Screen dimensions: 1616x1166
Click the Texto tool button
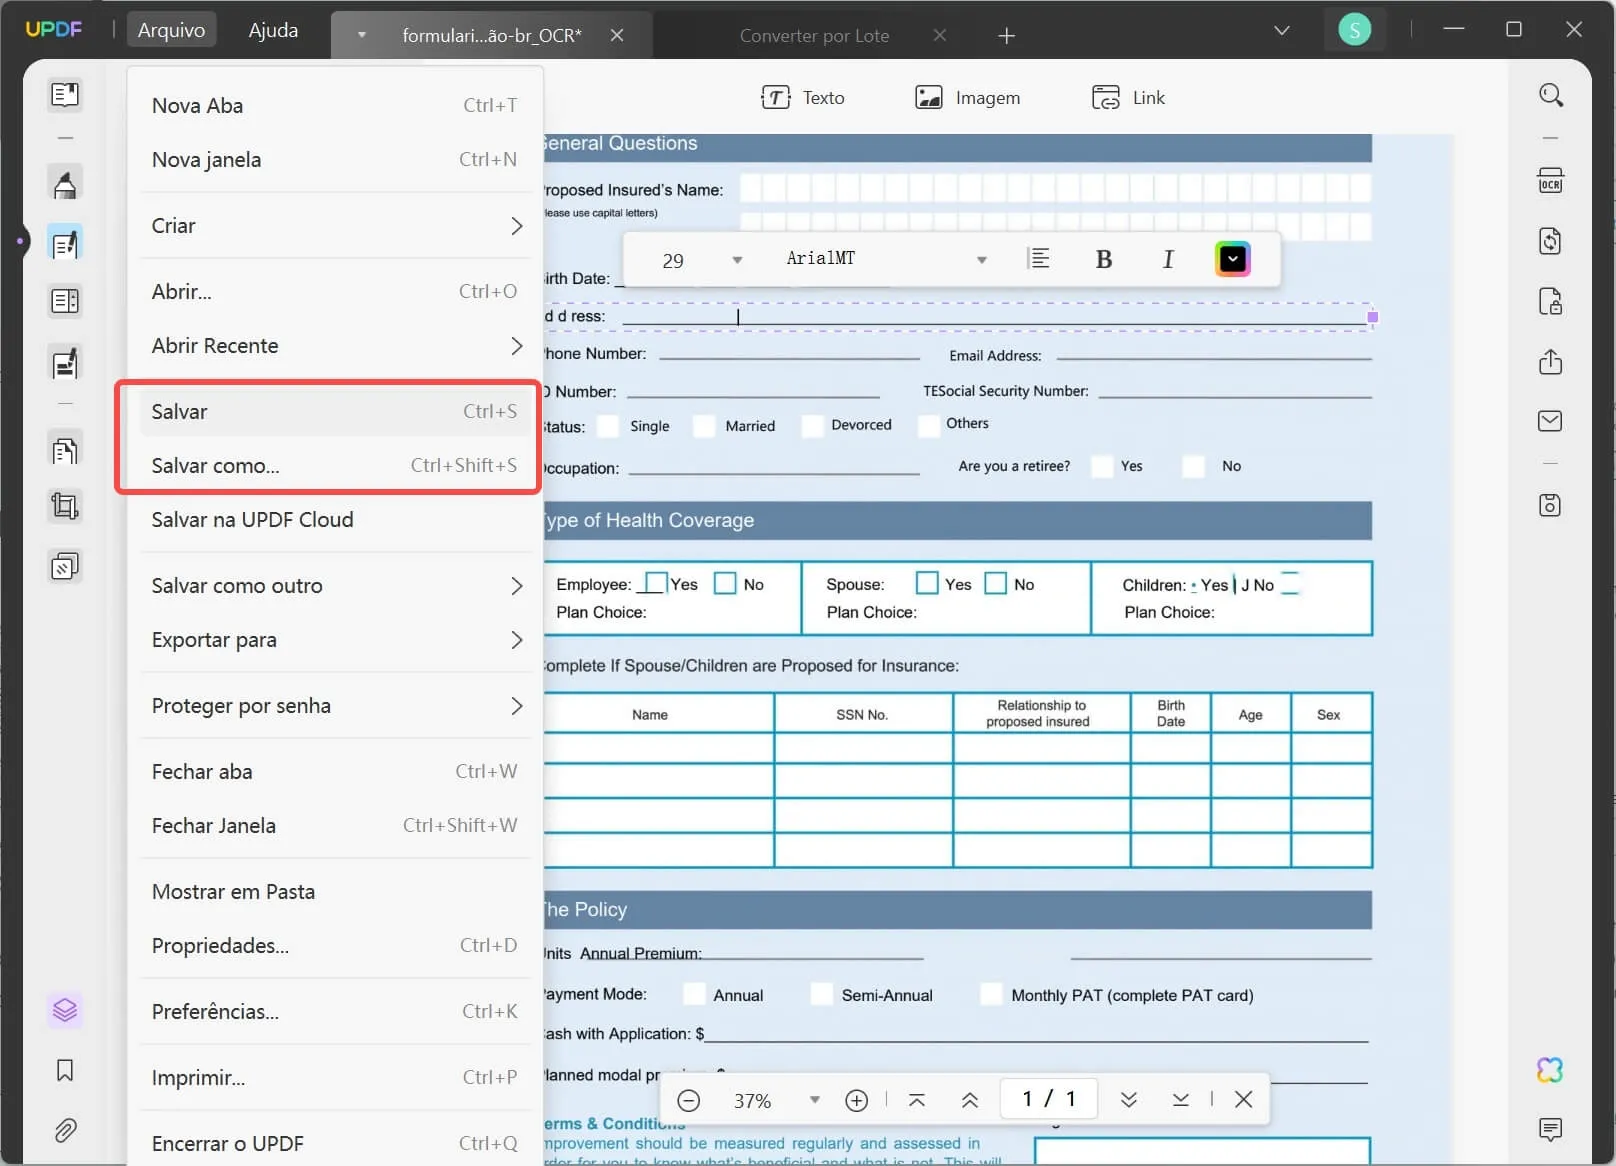803,98
